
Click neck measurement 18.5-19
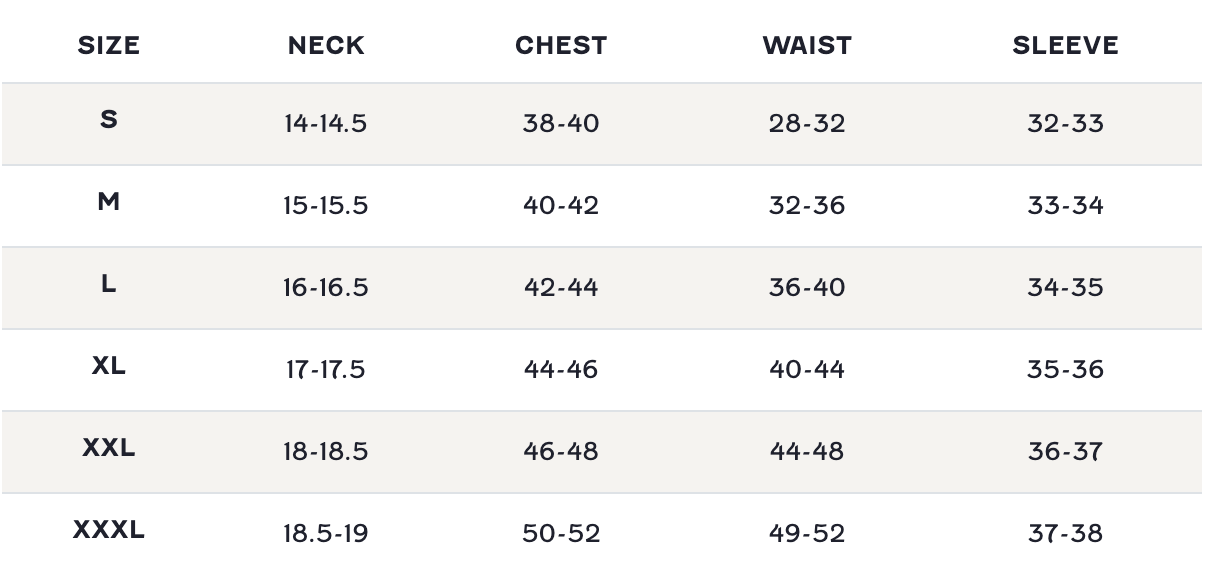pos(325,533)
